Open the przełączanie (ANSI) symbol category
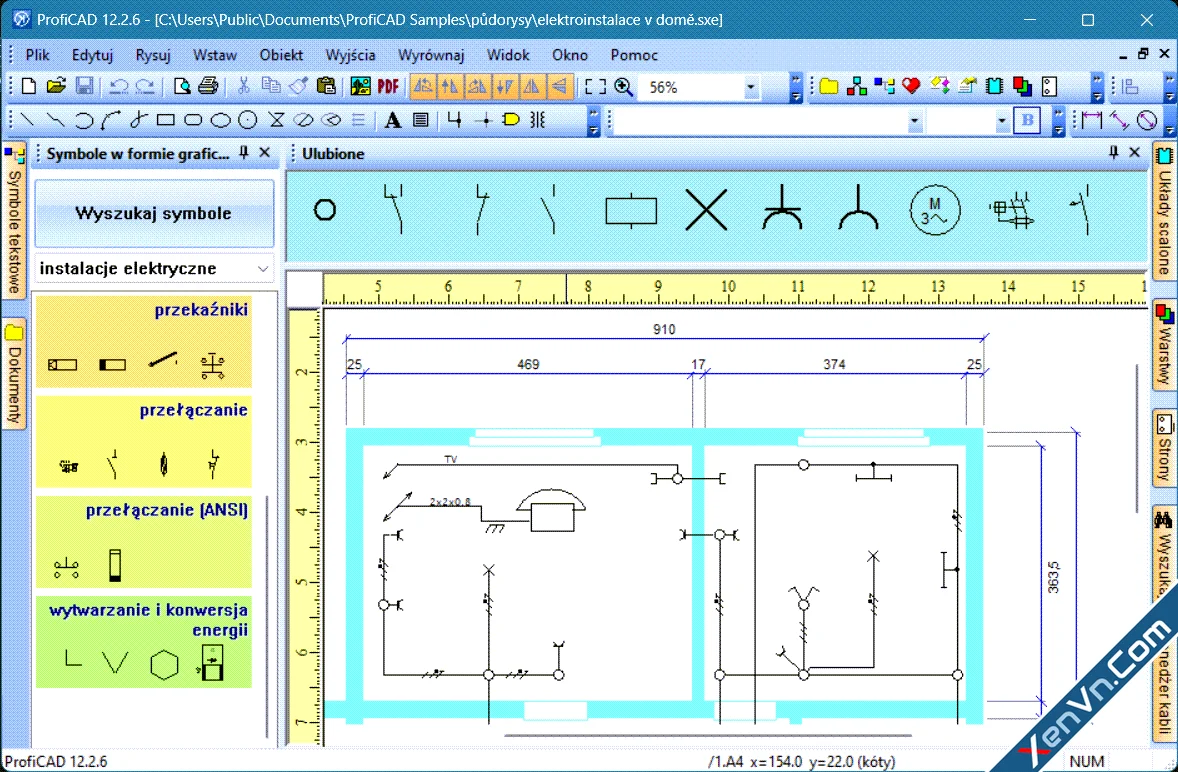Image resolution: width=1178 pixels, height=772 pixels. 144,541
